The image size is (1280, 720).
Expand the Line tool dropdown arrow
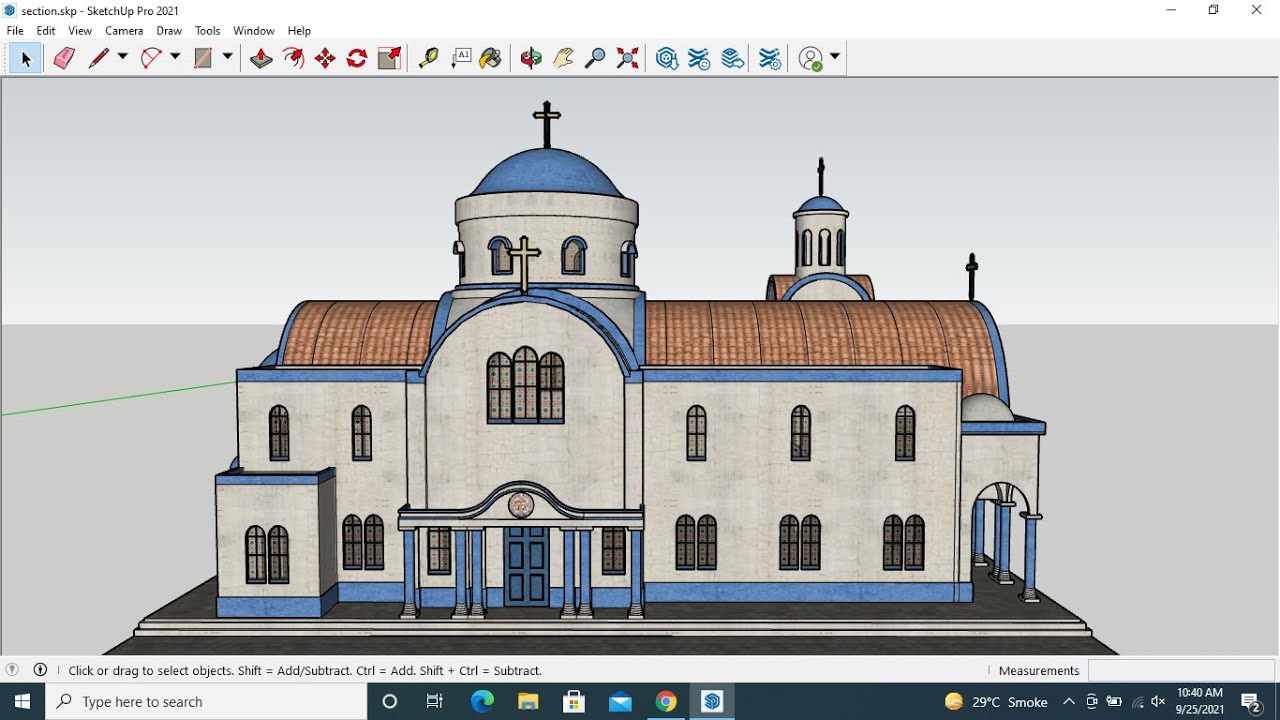[x=123, y=57]
